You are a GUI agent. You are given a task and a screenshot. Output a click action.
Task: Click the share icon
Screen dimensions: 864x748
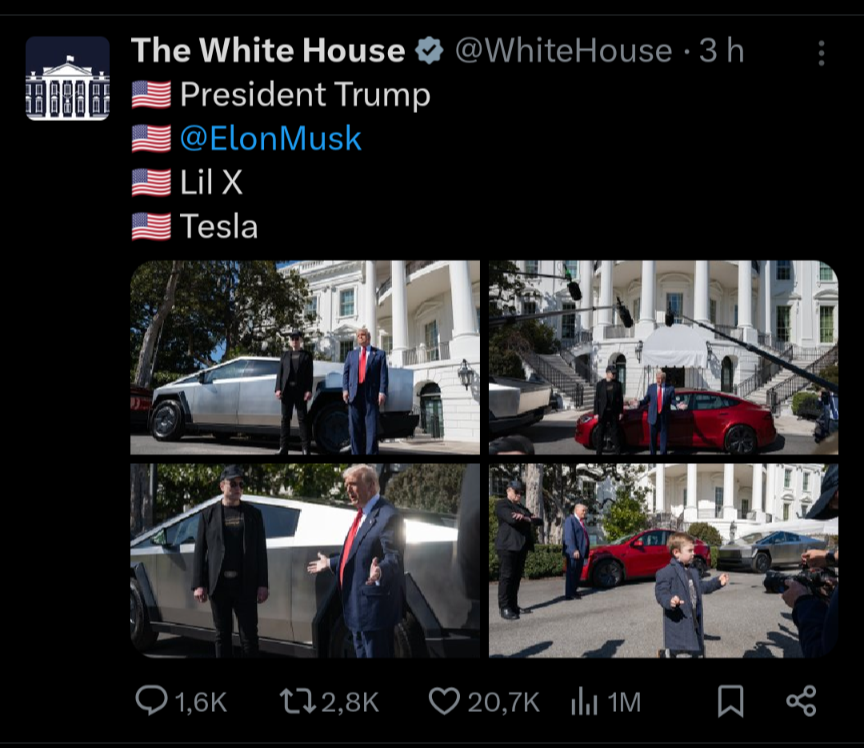coord(801,700)
